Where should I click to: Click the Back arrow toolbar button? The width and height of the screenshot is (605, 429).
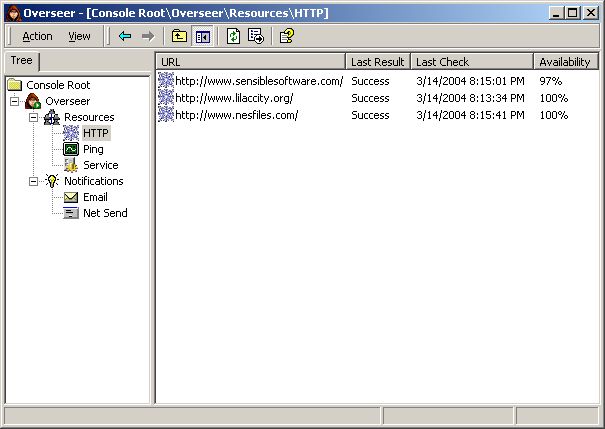[125, 36]
